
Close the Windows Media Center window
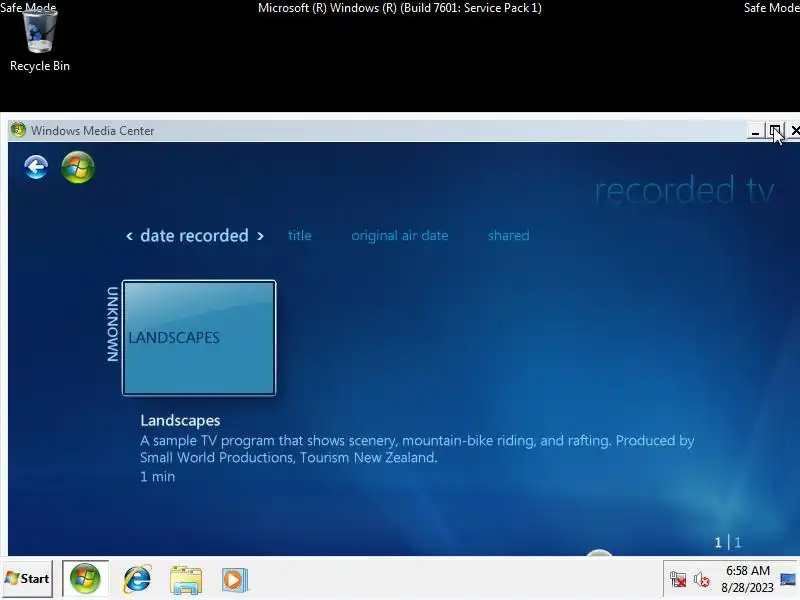click(794, 132)
